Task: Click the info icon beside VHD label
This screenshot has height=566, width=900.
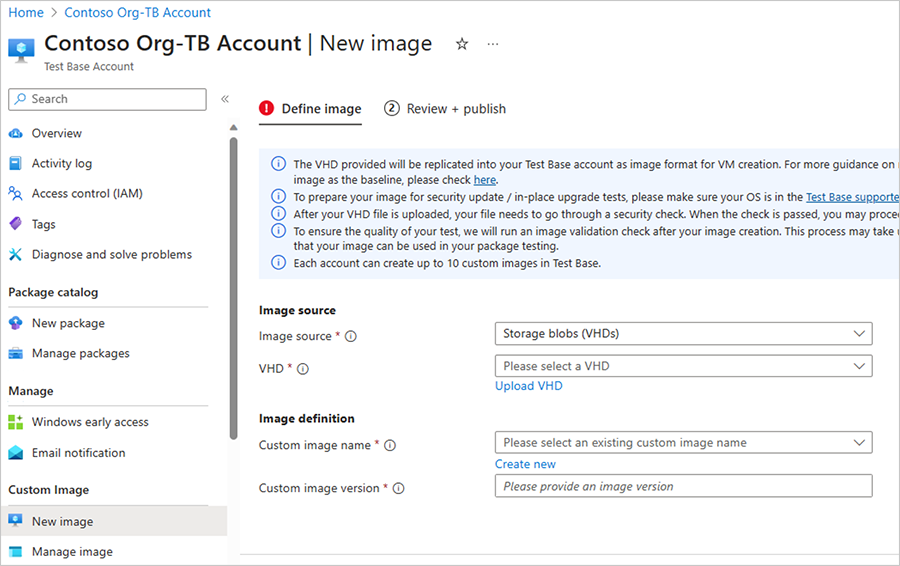Action: [x=303, y=369]
